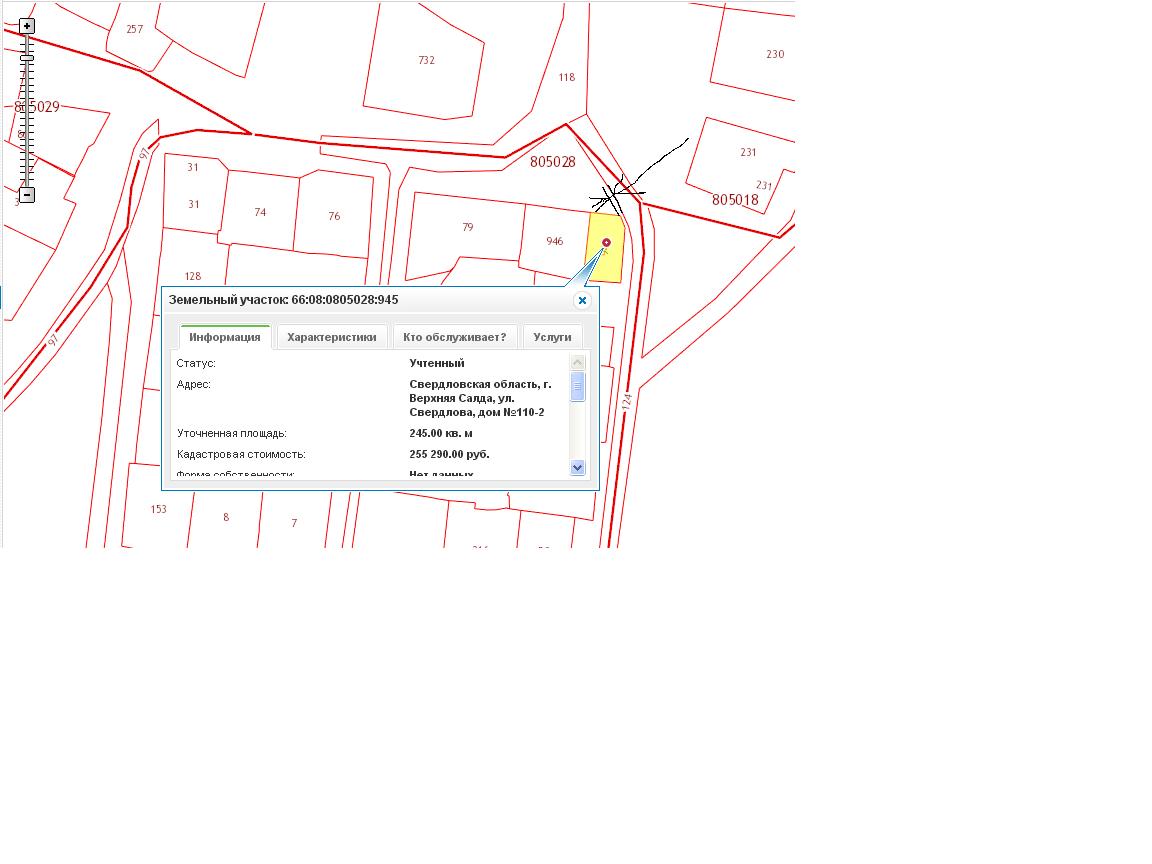Close the land parcel info popup
1152x864 pixels.
click(582, 300)
